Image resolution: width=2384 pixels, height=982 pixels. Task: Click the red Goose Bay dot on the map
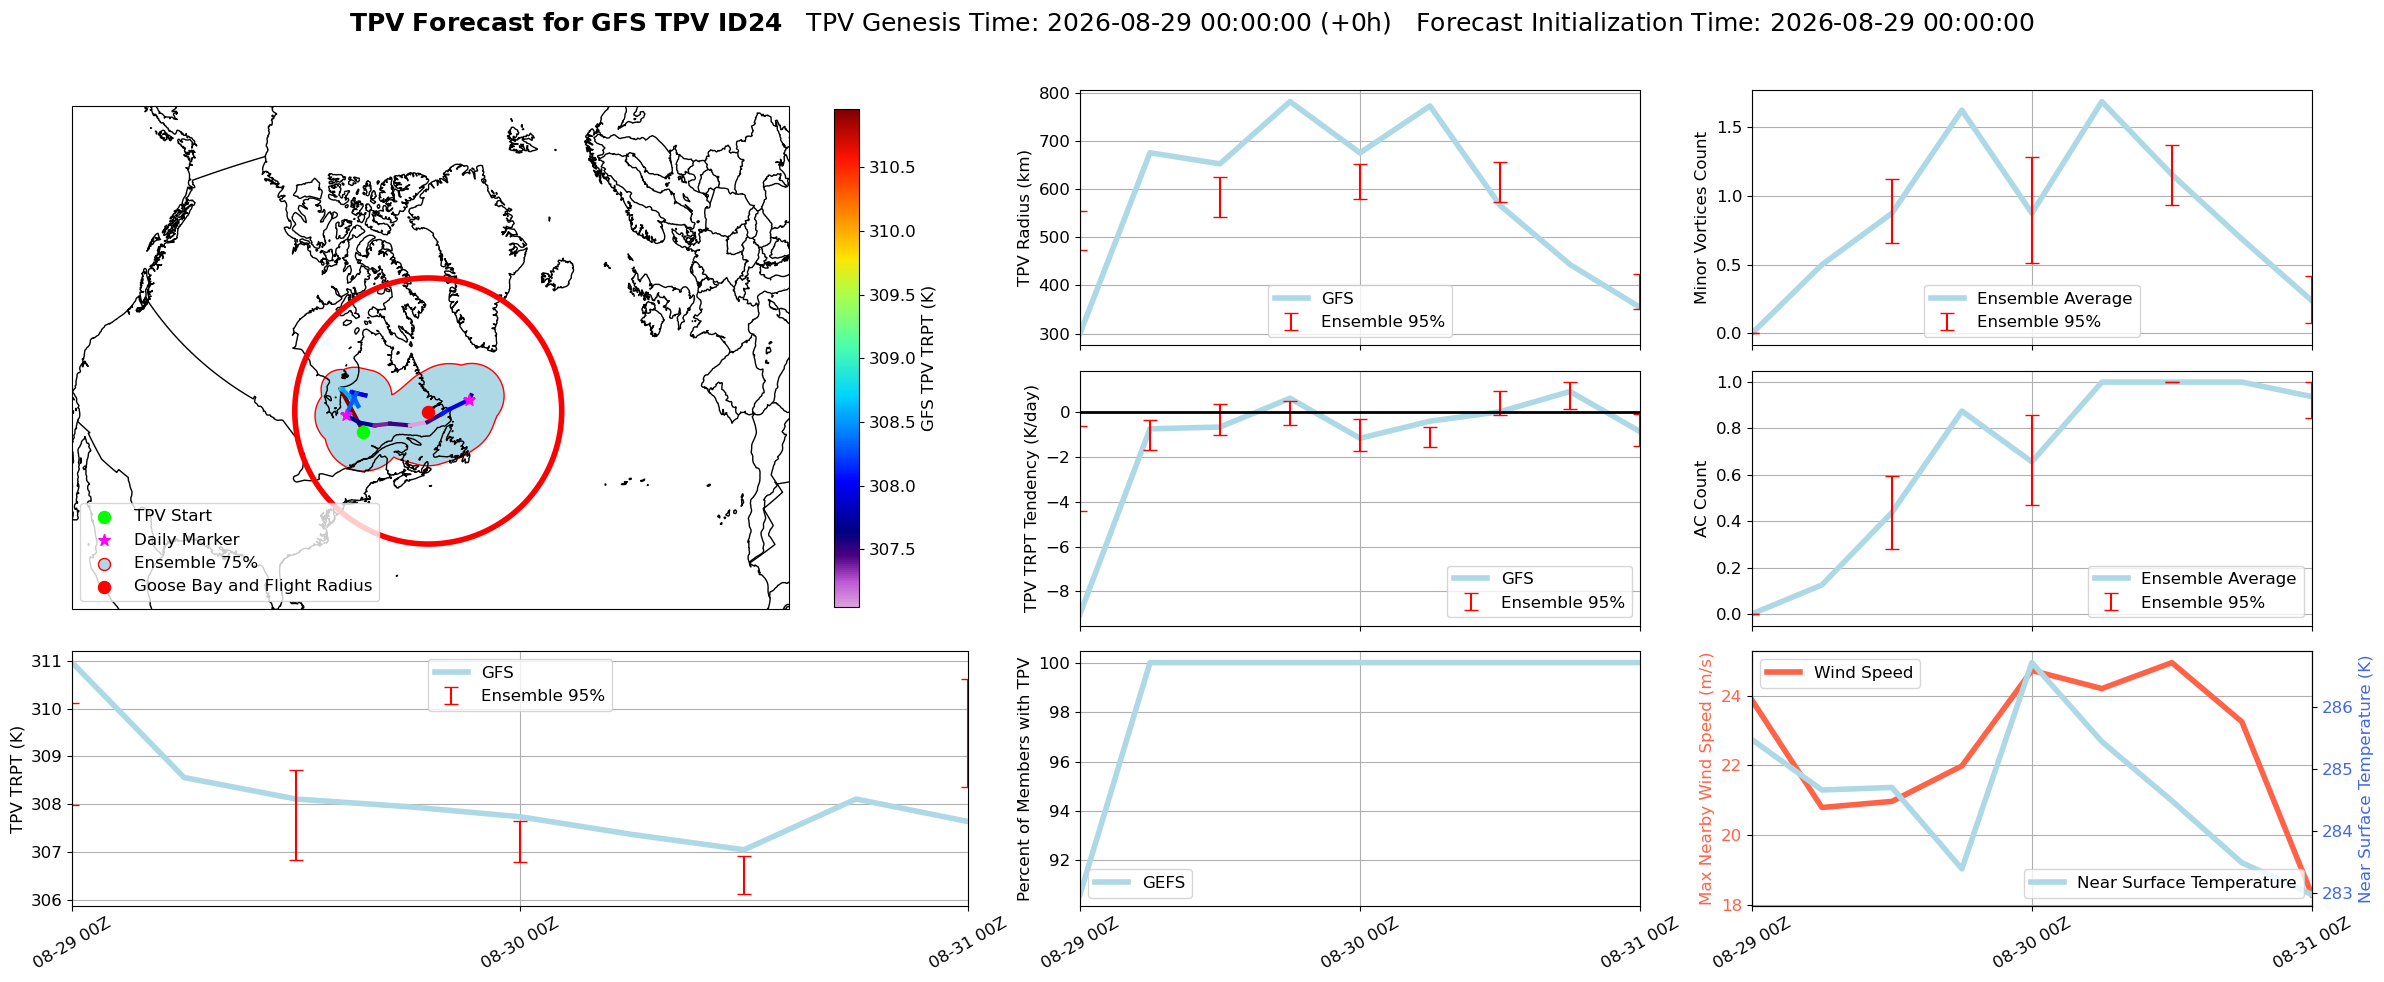pyautogui.click(x=428, y=413)
